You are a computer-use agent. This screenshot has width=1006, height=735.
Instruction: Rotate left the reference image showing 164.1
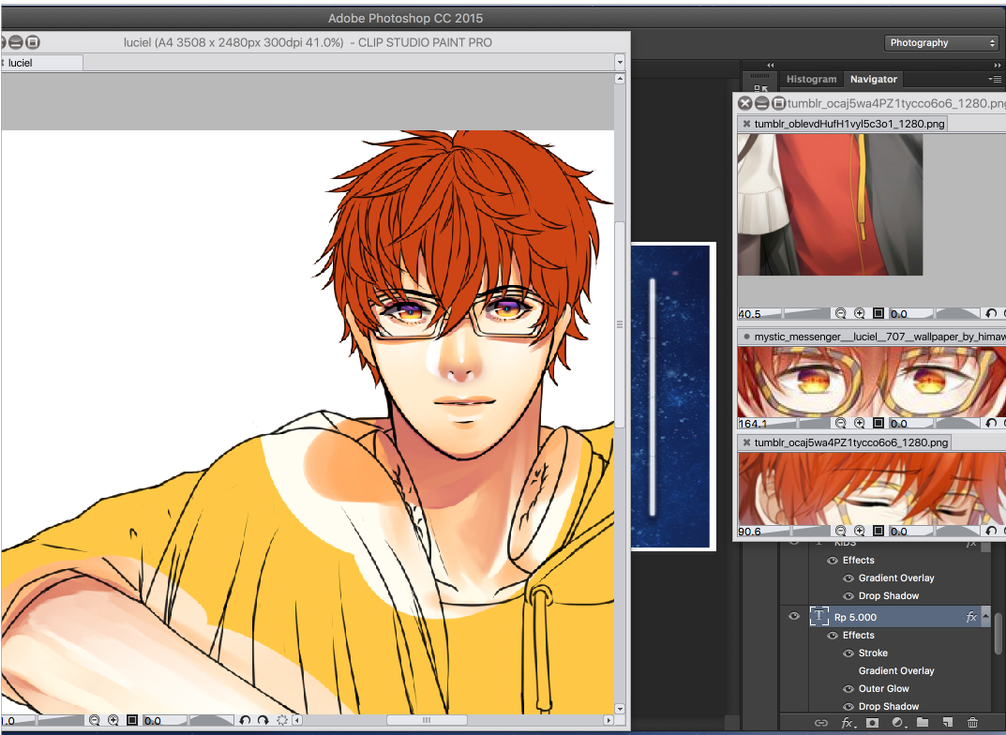(991, 423)
